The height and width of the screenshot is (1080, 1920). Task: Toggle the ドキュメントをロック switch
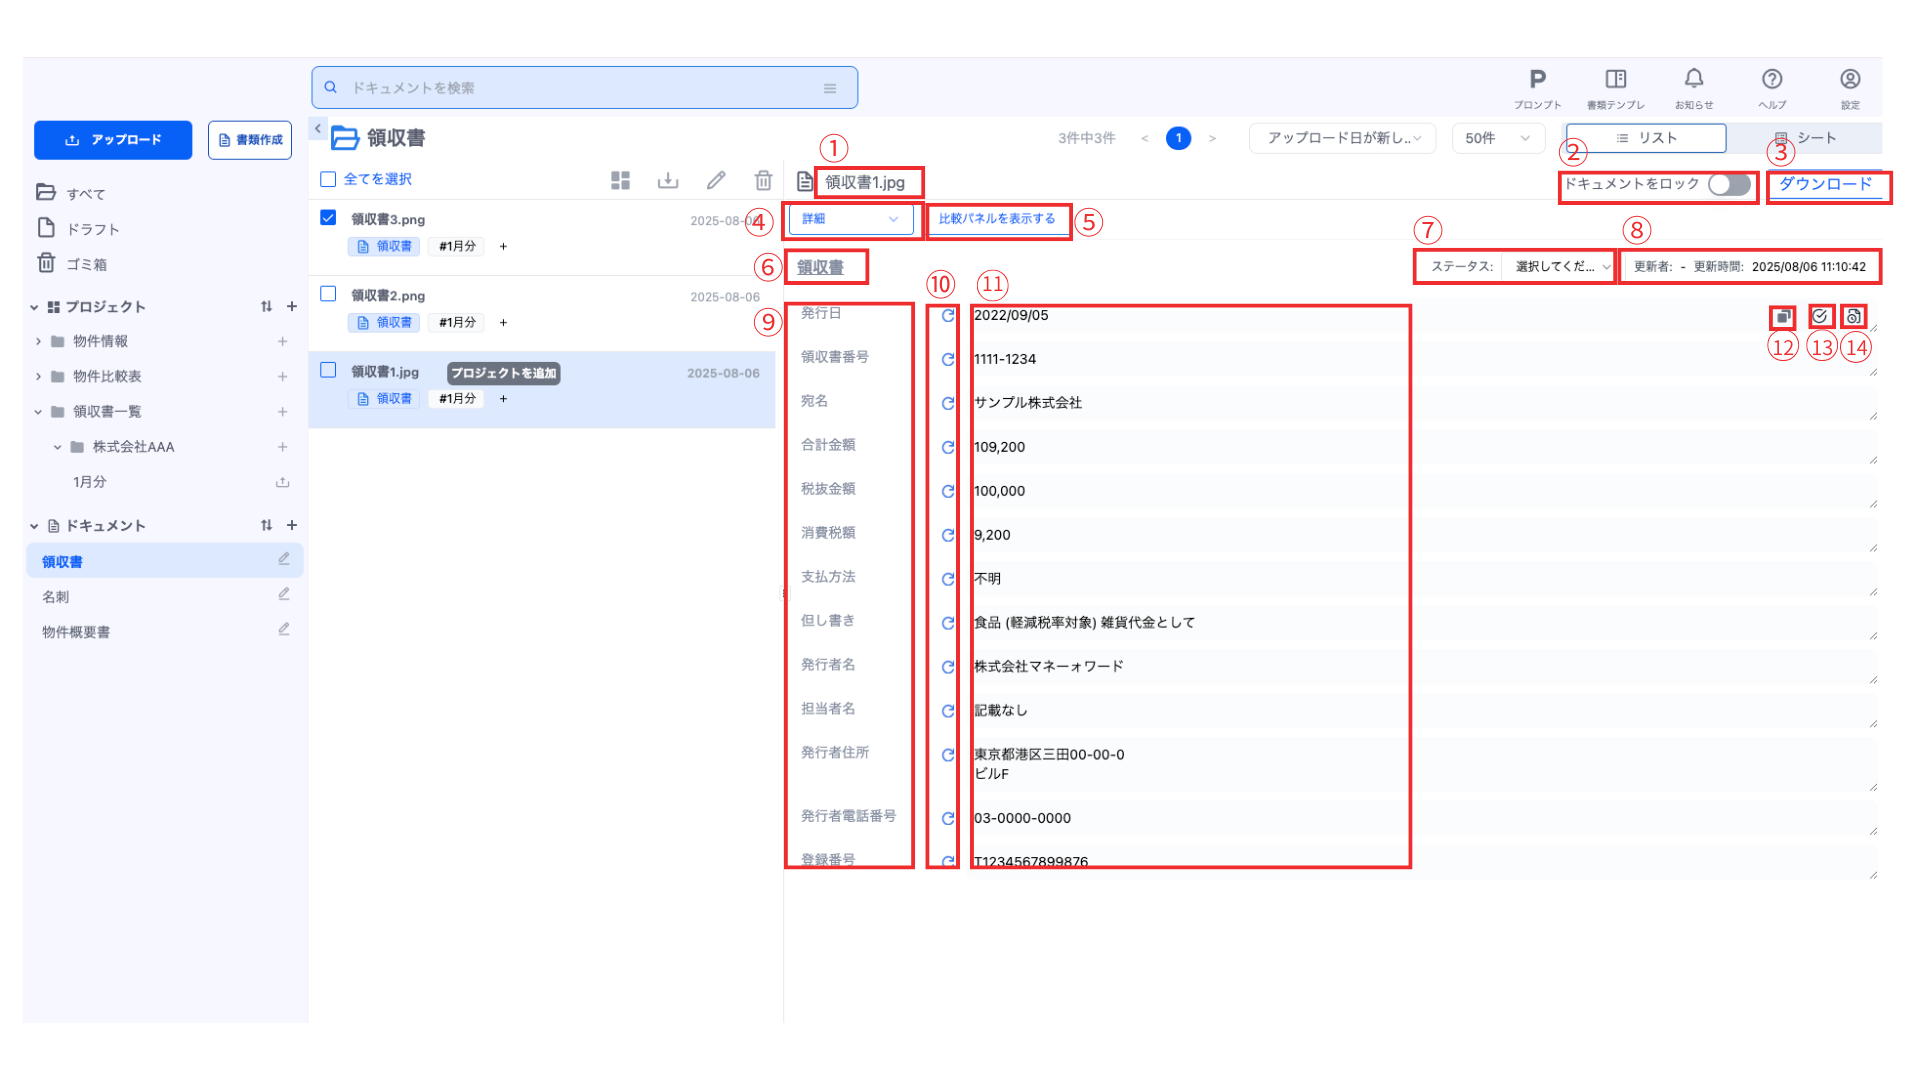1729,185
